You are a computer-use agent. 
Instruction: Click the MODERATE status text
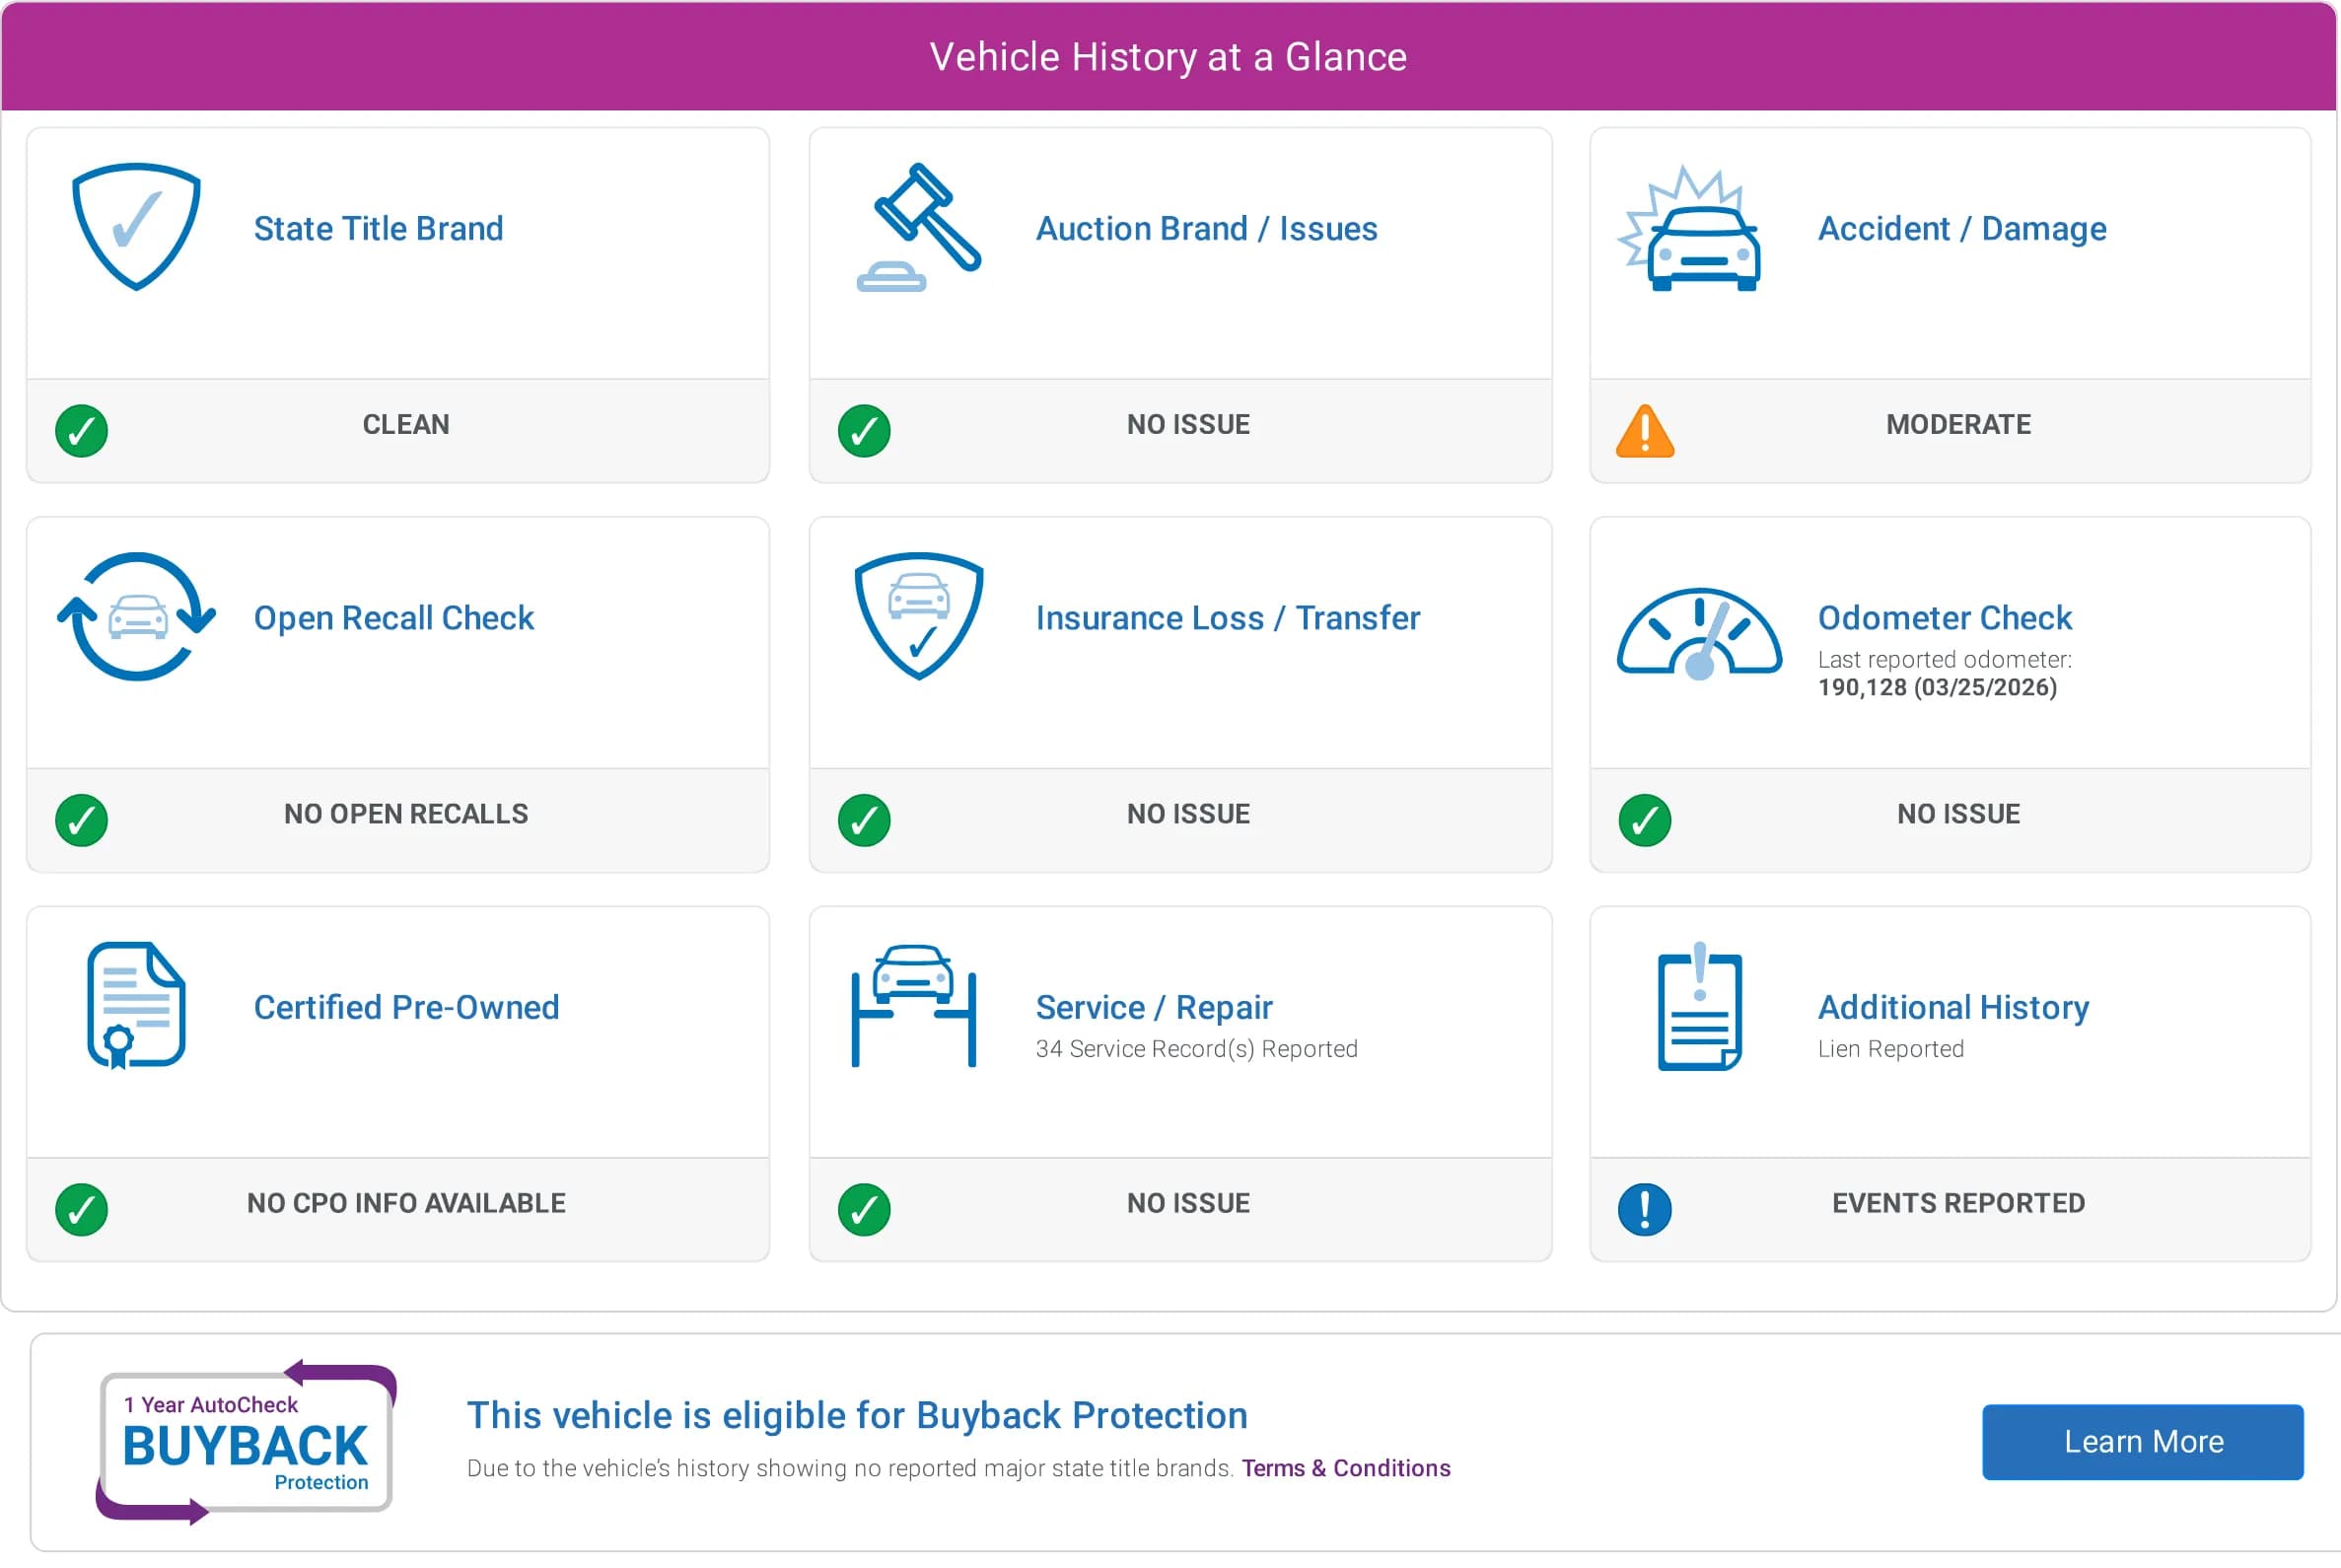[x=1958, y=424]
